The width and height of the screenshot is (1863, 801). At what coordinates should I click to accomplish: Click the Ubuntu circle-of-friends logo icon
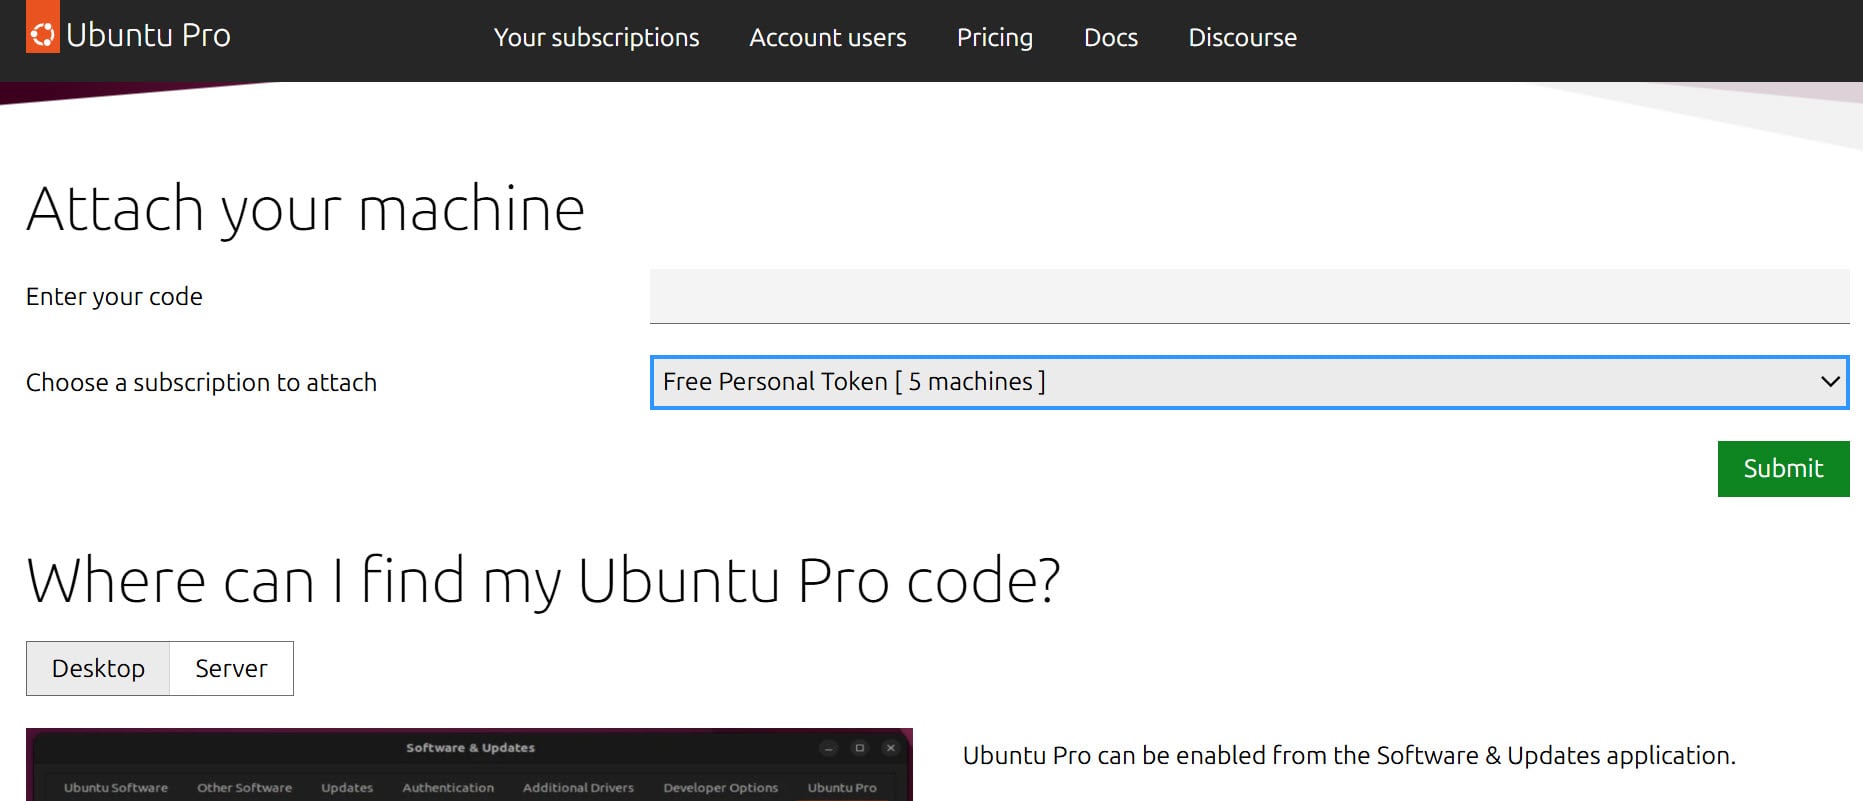[42, 34]
